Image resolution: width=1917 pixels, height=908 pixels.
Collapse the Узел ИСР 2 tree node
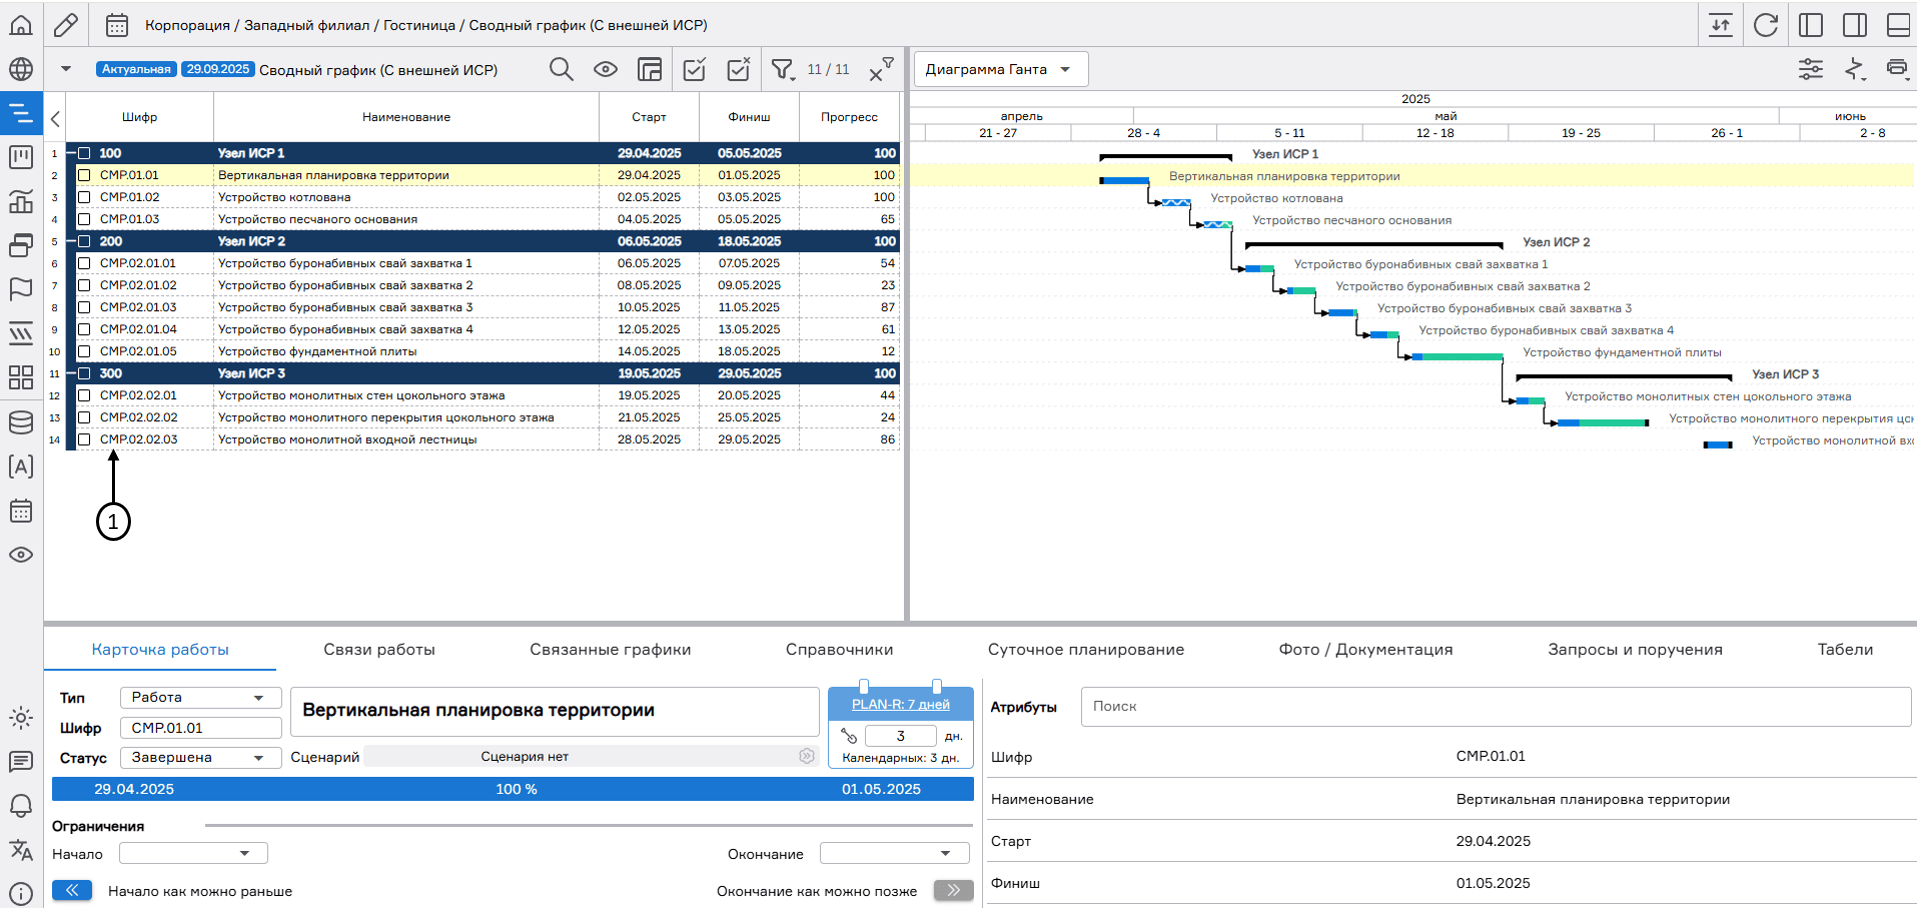(x=71, y=241)
